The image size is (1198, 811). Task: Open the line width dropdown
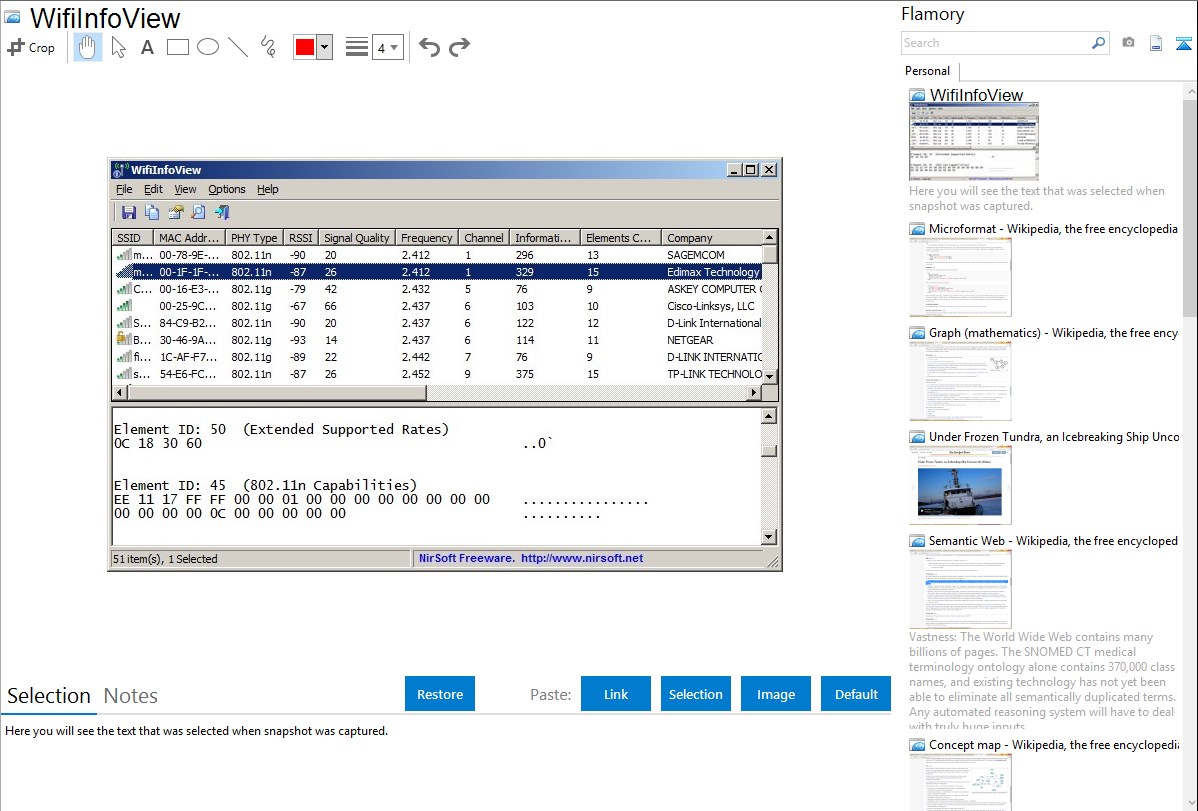coord(387,47)
